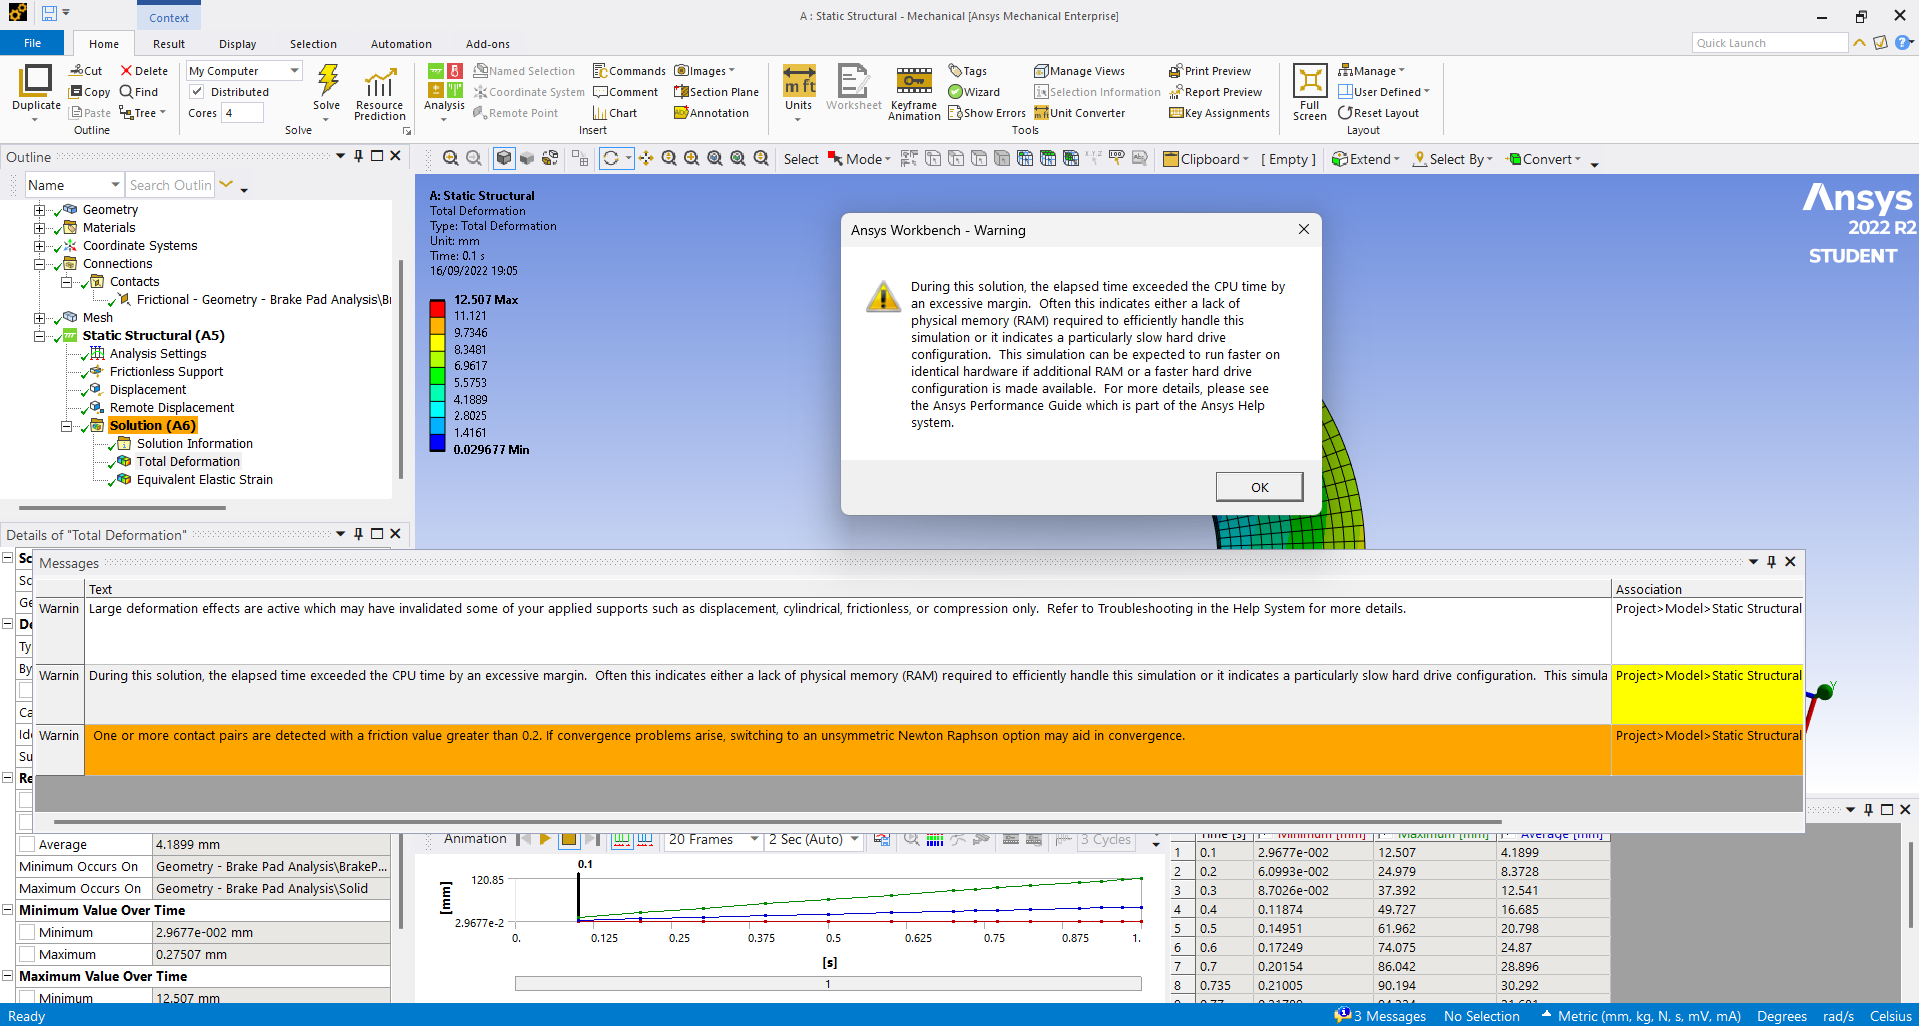Expand the Materials tree node

40,228
